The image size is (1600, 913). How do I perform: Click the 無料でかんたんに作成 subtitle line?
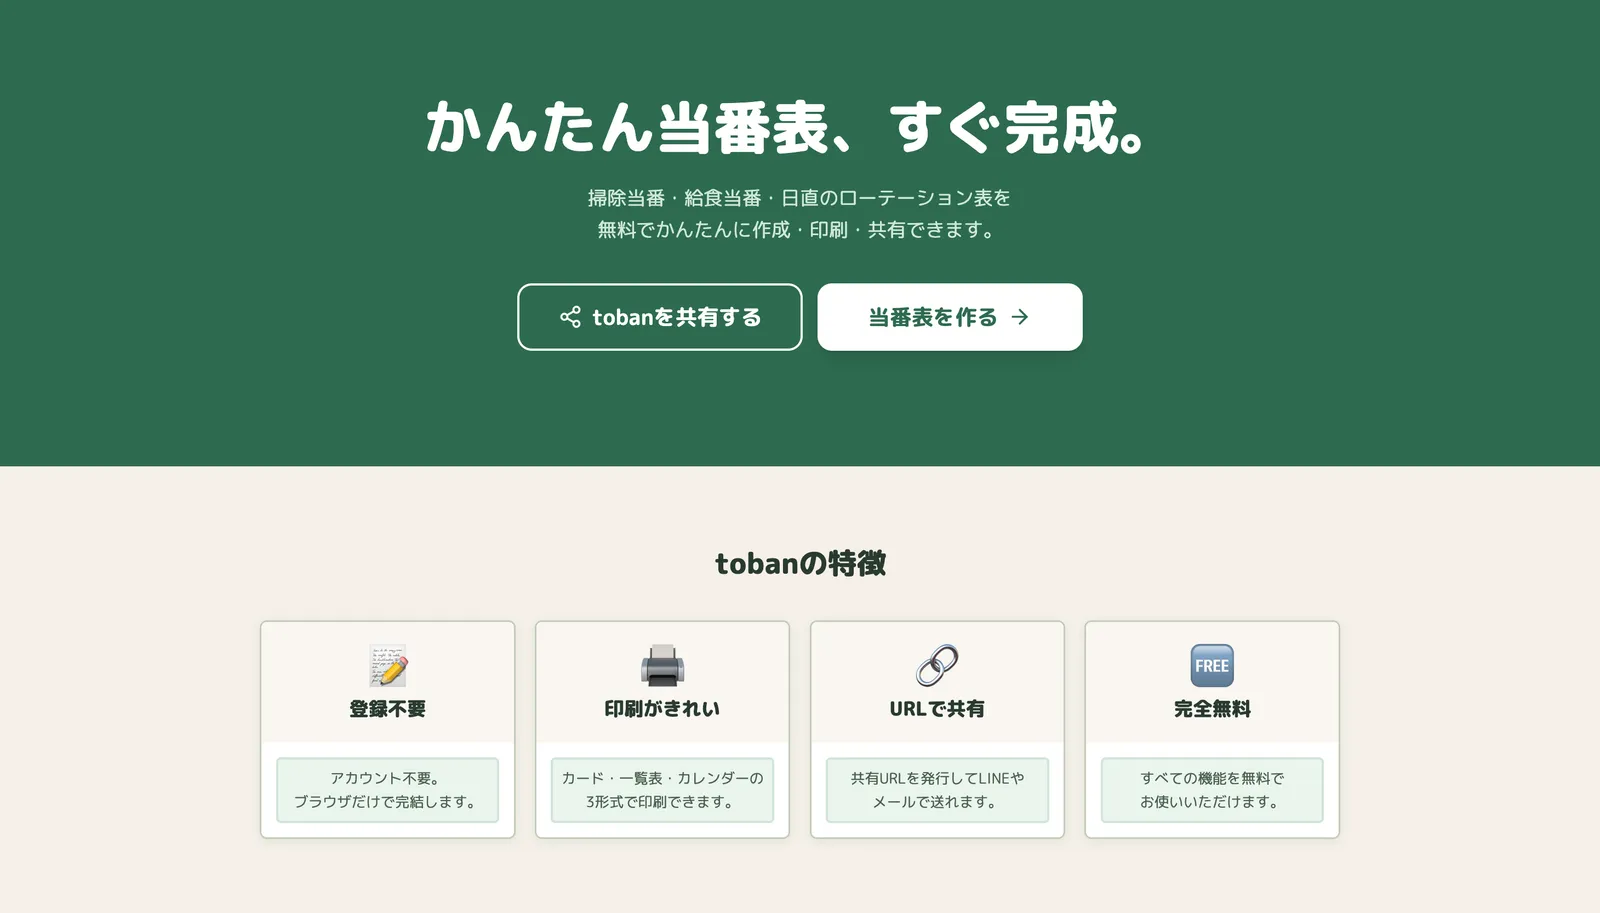[798, 230]
